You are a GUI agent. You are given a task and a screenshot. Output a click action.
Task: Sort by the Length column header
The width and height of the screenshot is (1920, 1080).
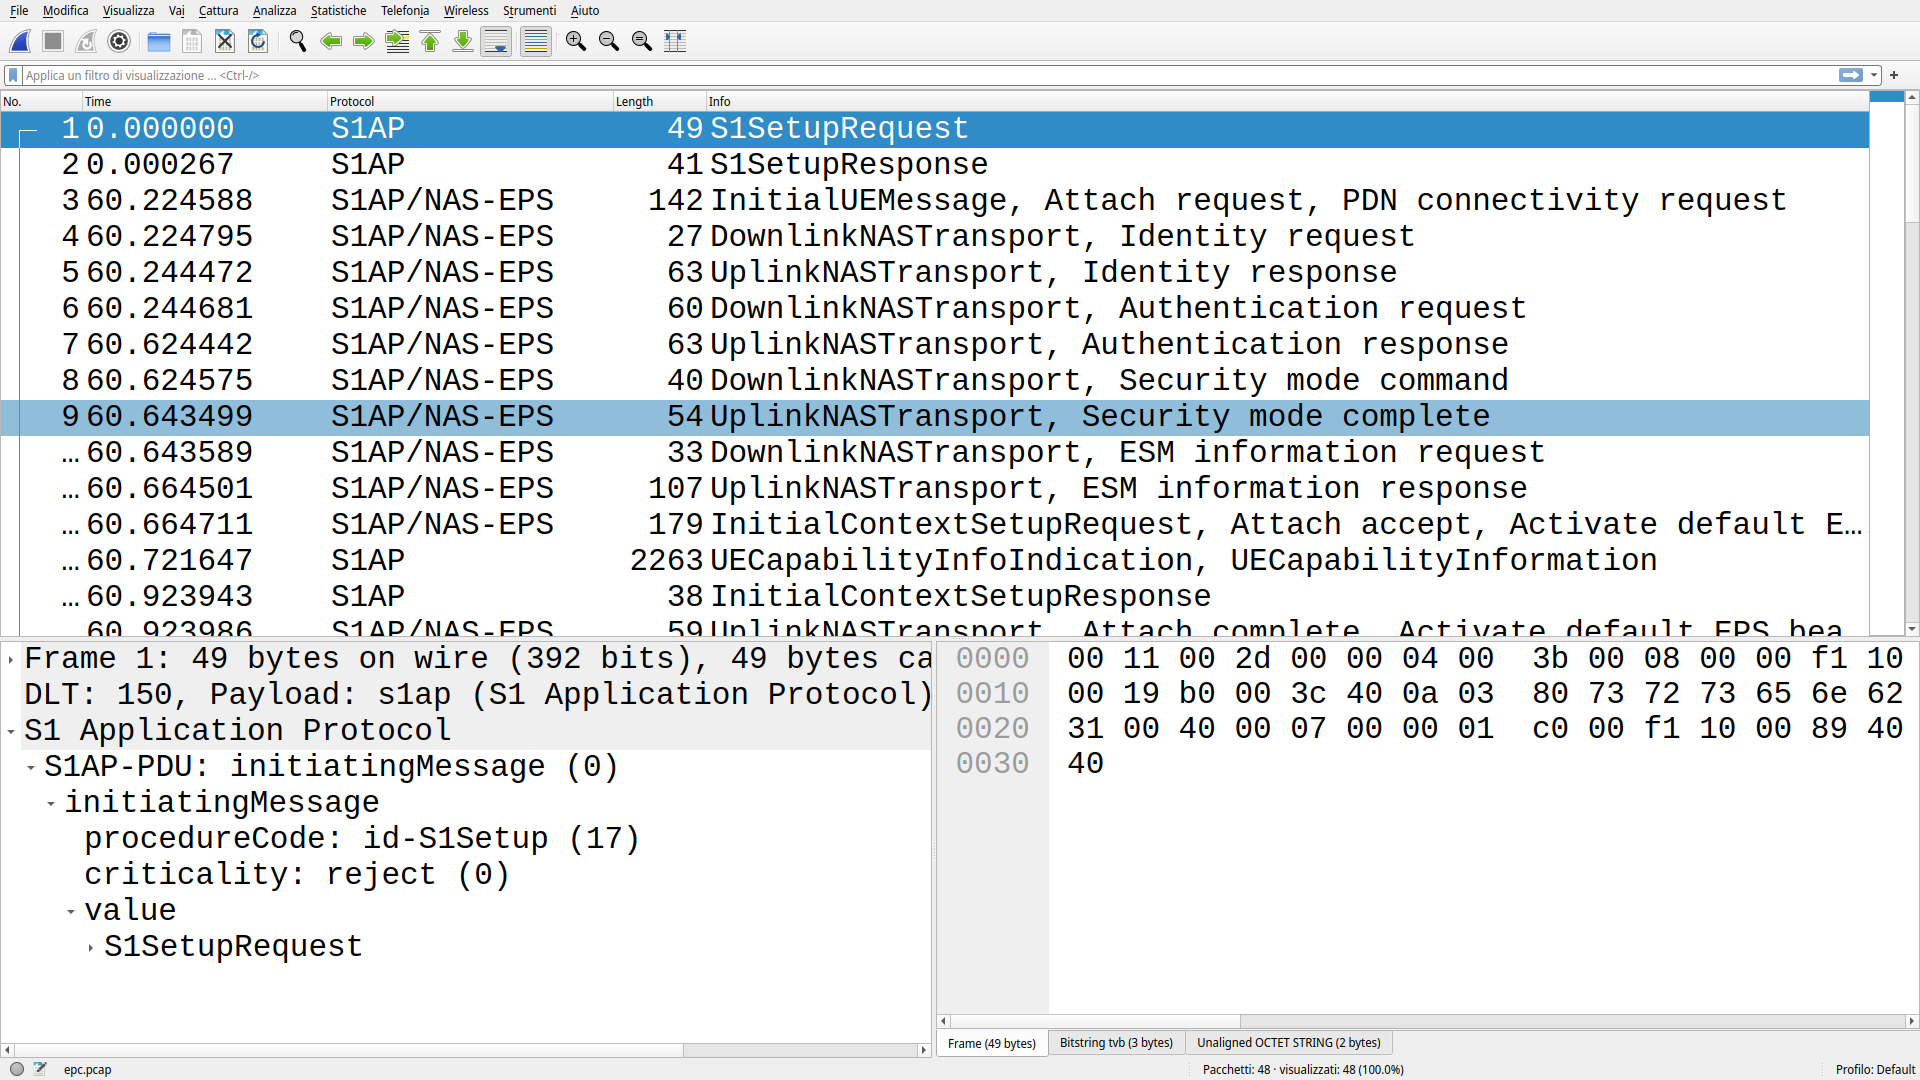660,101
